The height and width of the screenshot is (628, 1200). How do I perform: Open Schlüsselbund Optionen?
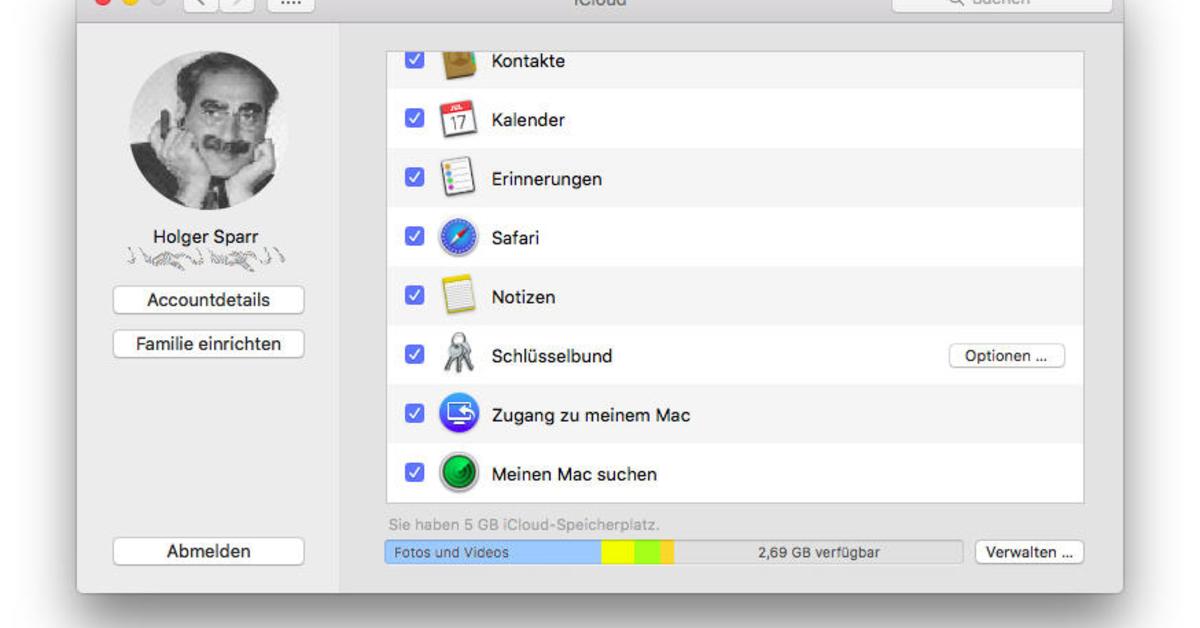(1006, 356)
